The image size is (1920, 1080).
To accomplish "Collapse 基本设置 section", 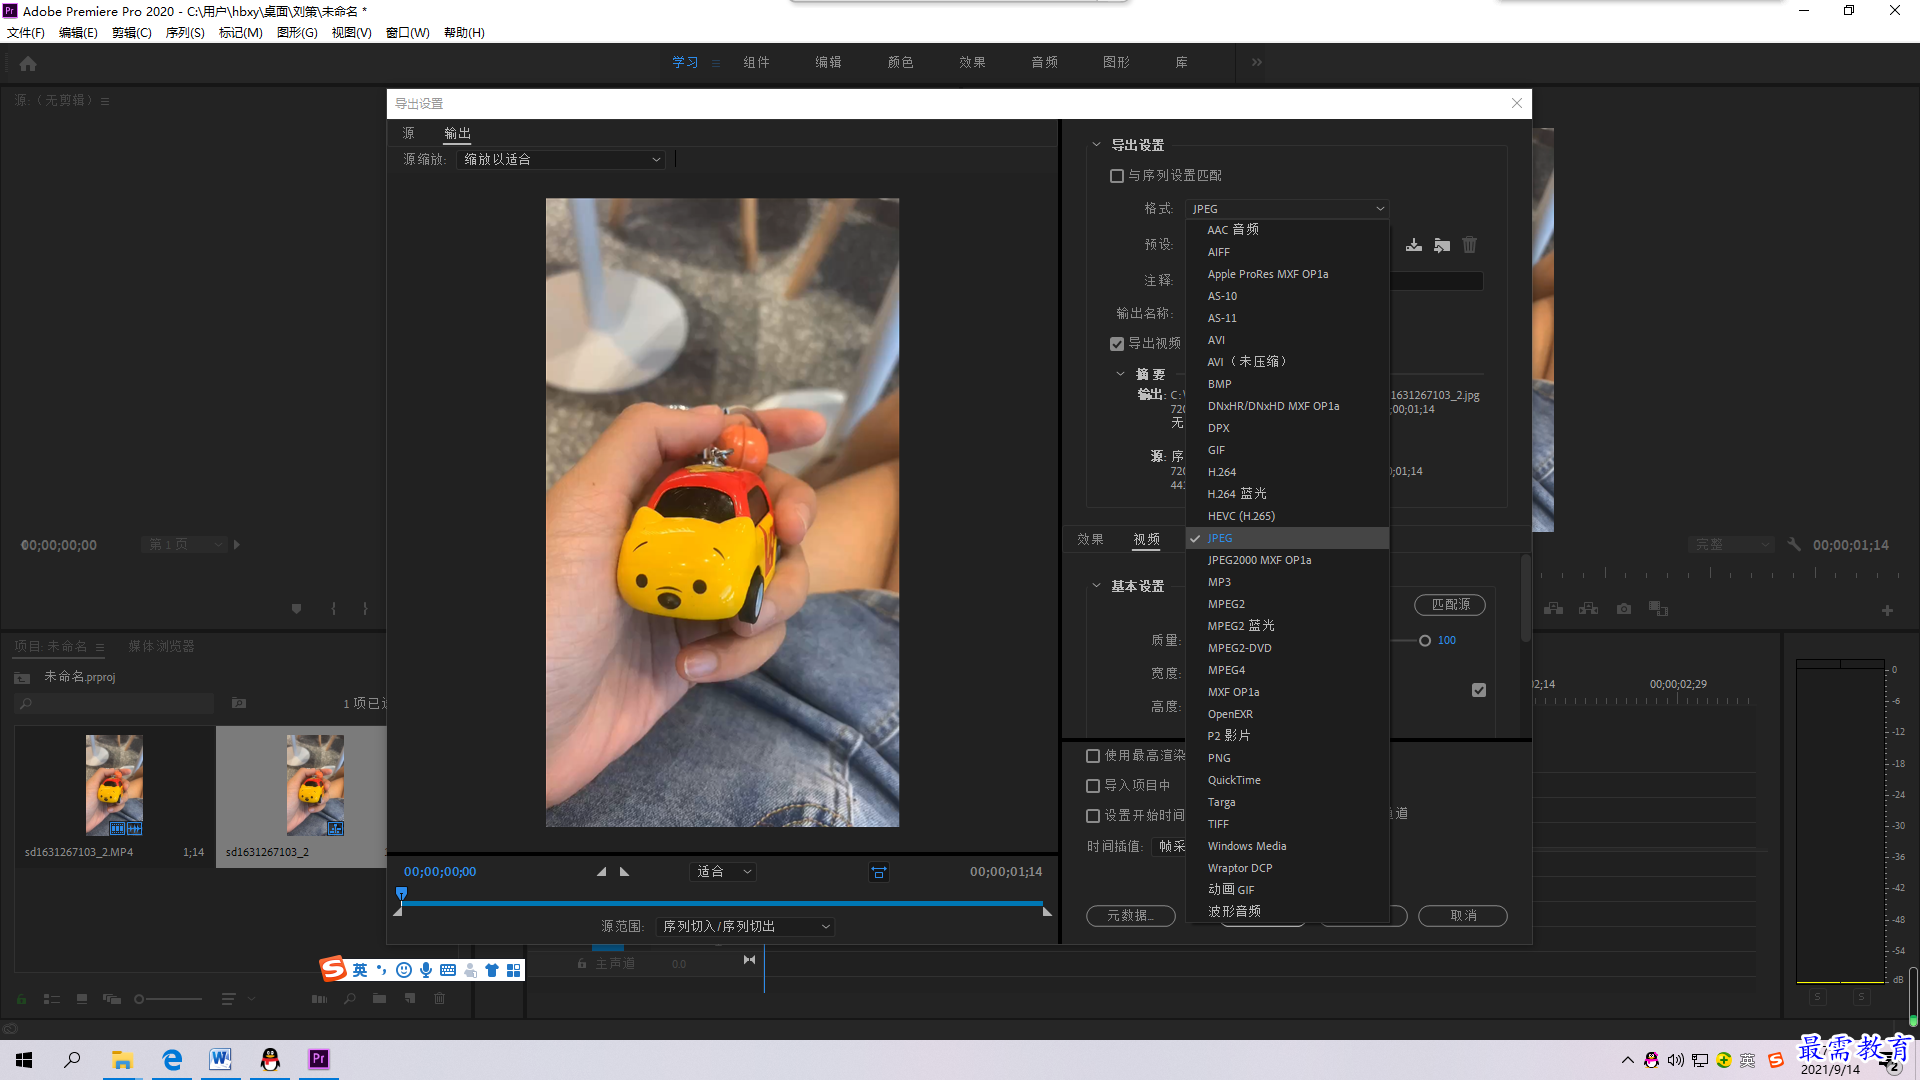I will [1096, 586].
